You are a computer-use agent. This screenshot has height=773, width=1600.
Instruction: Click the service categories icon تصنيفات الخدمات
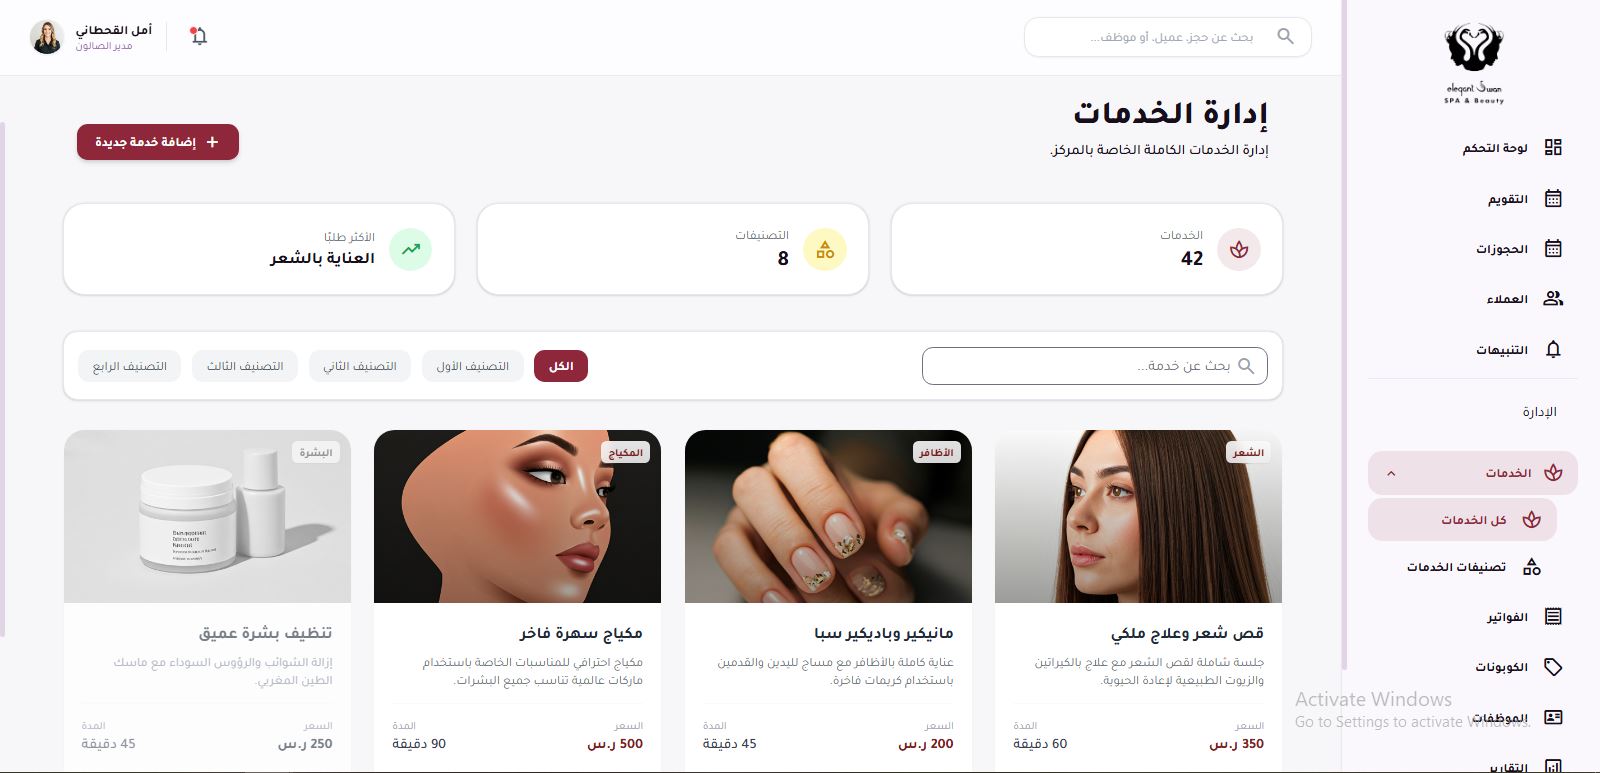(x=1531, y=567)
